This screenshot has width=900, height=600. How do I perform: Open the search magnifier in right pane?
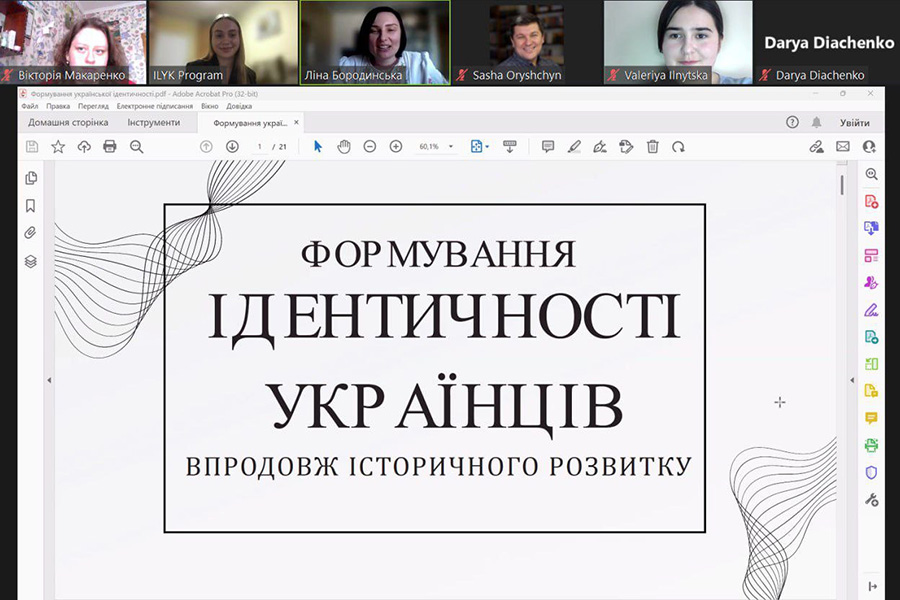[x=871, y=174]
